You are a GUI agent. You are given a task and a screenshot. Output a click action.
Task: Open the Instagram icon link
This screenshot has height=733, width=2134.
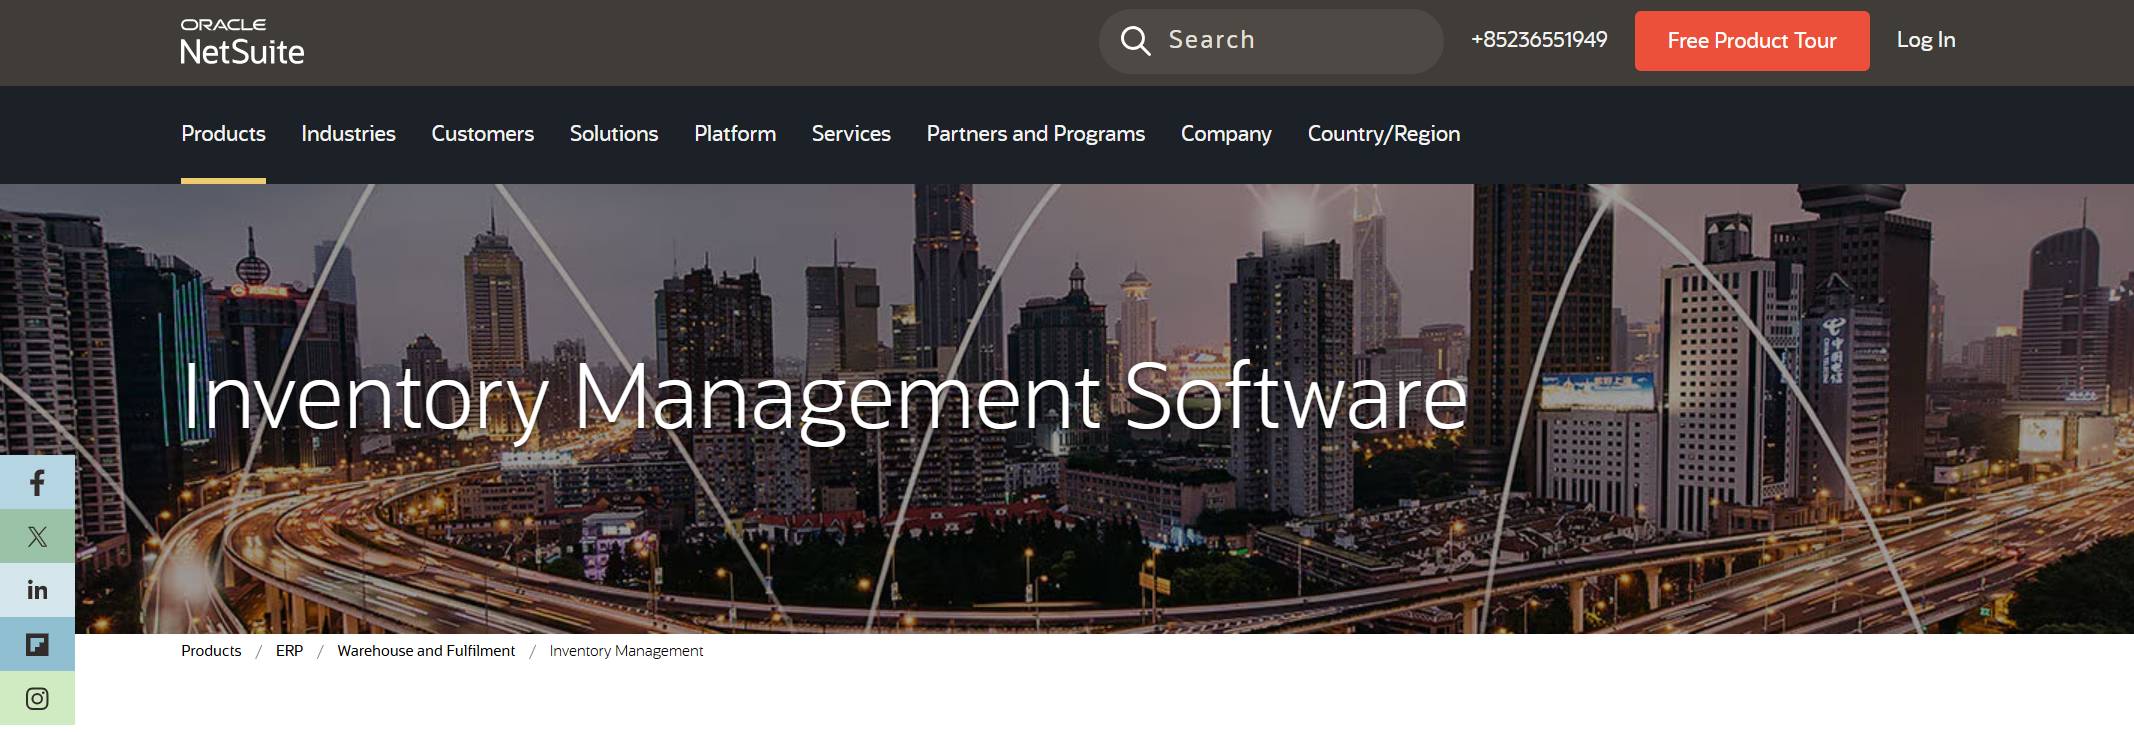coord(37,698)
